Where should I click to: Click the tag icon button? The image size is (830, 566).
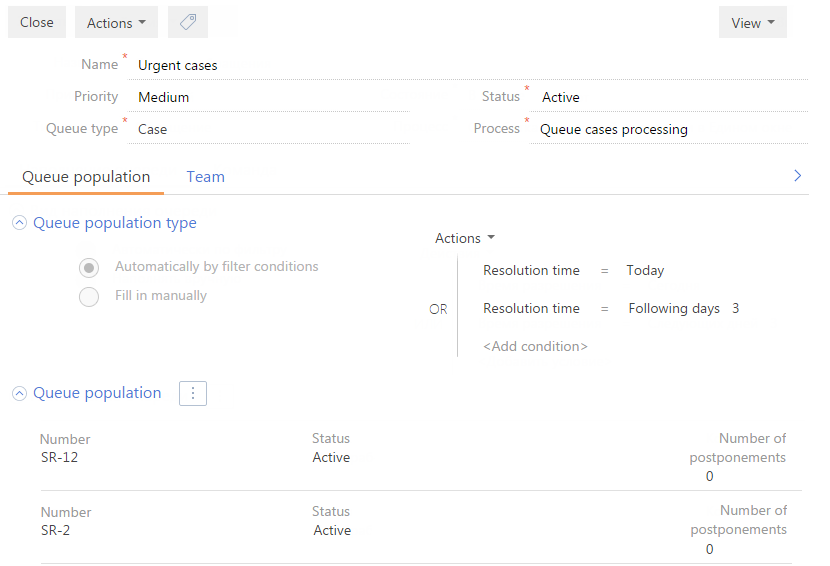click(188, 22)
